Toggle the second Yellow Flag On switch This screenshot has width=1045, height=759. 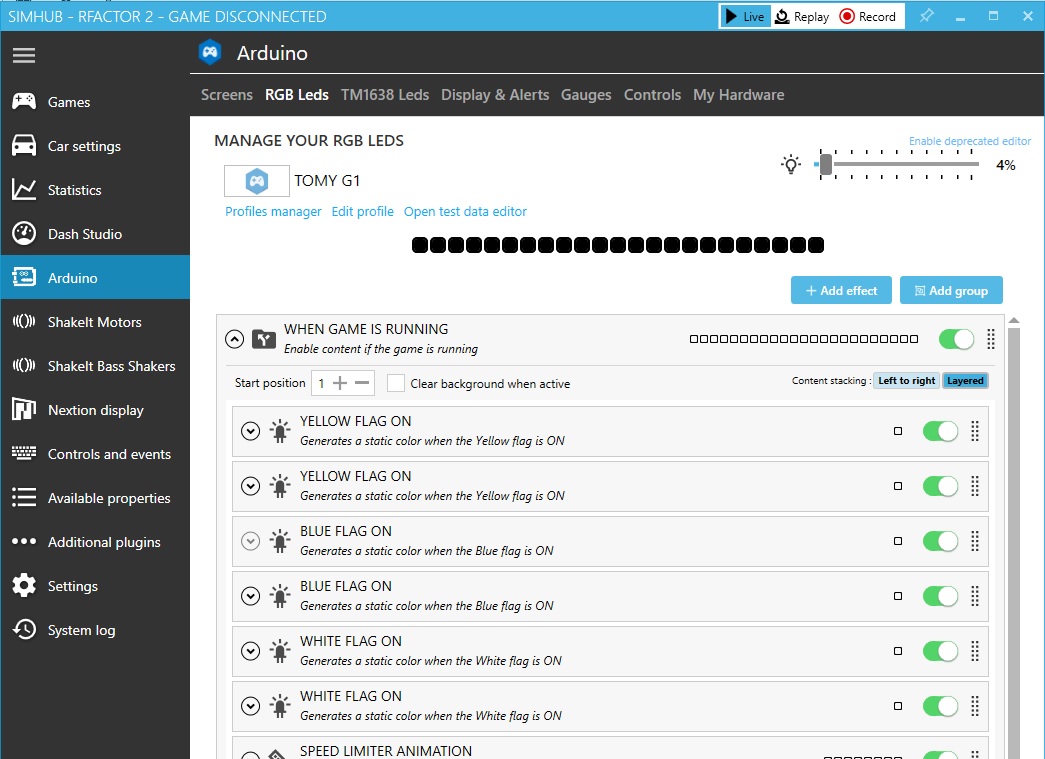[940, 486]
